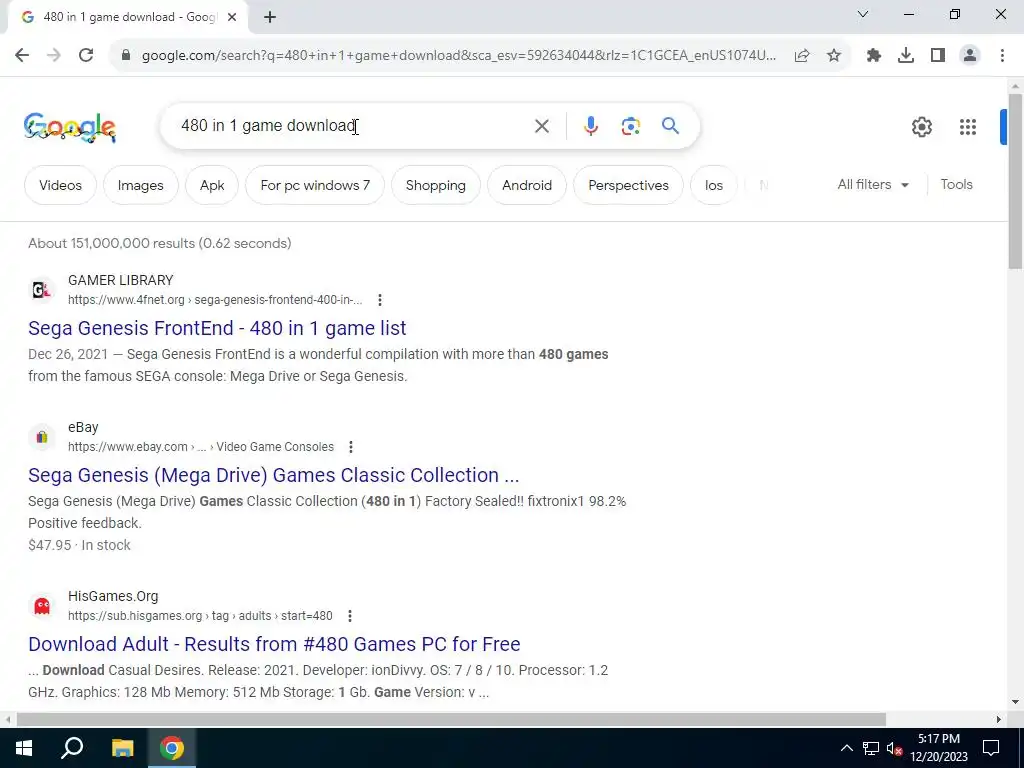Open a new browser tab
This screenshot has width=1024, height=768.
tap(270, 17)
